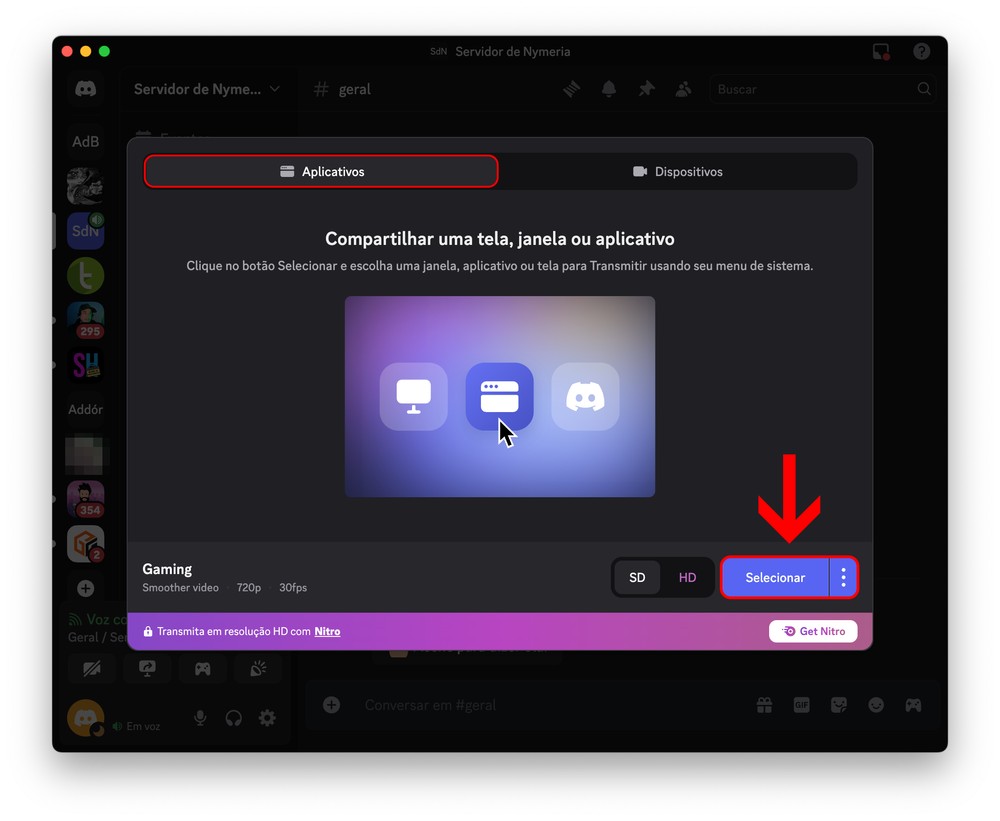Select SD stream quality

pyautogui.click(x=637, y=578)
